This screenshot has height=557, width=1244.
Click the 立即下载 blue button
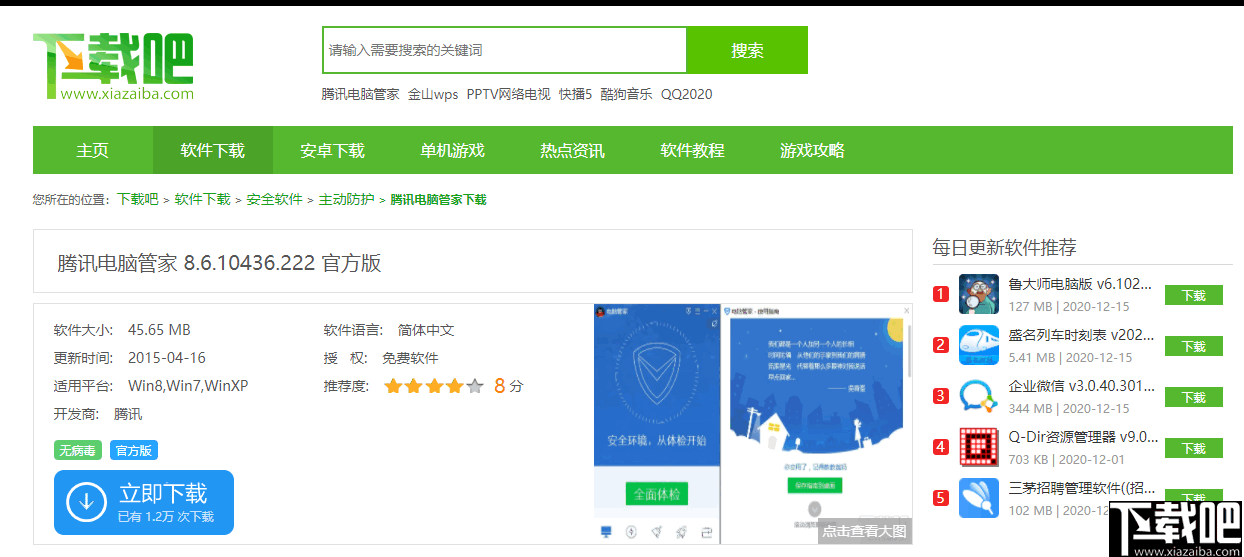click(144, 502)
